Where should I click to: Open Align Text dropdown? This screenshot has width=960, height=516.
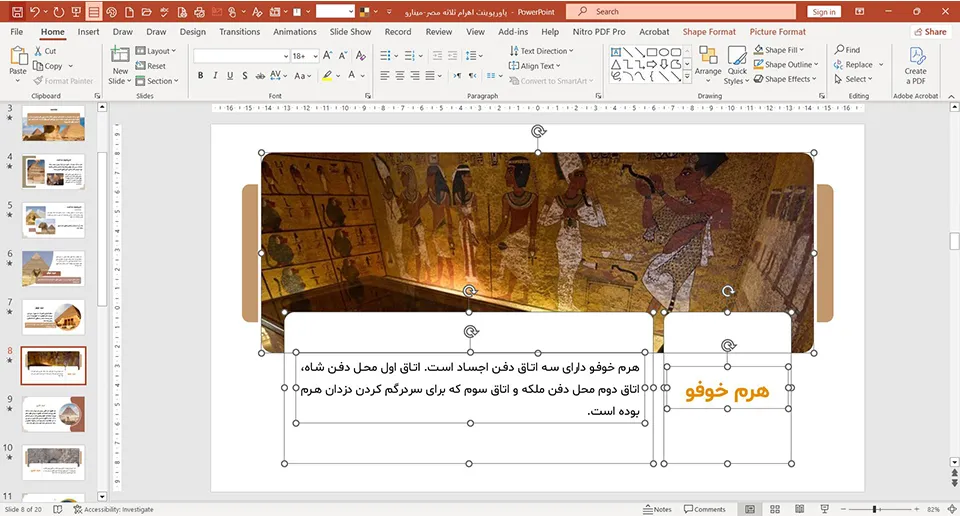point(534,65)
